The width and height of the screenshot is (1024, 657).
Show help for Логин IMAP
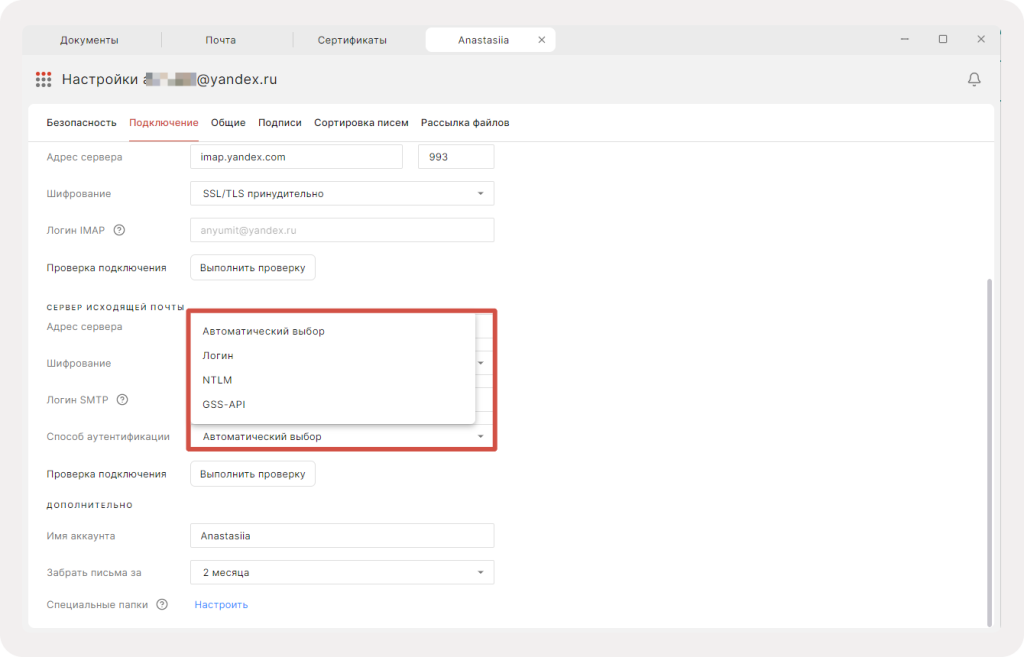[119, 230]
